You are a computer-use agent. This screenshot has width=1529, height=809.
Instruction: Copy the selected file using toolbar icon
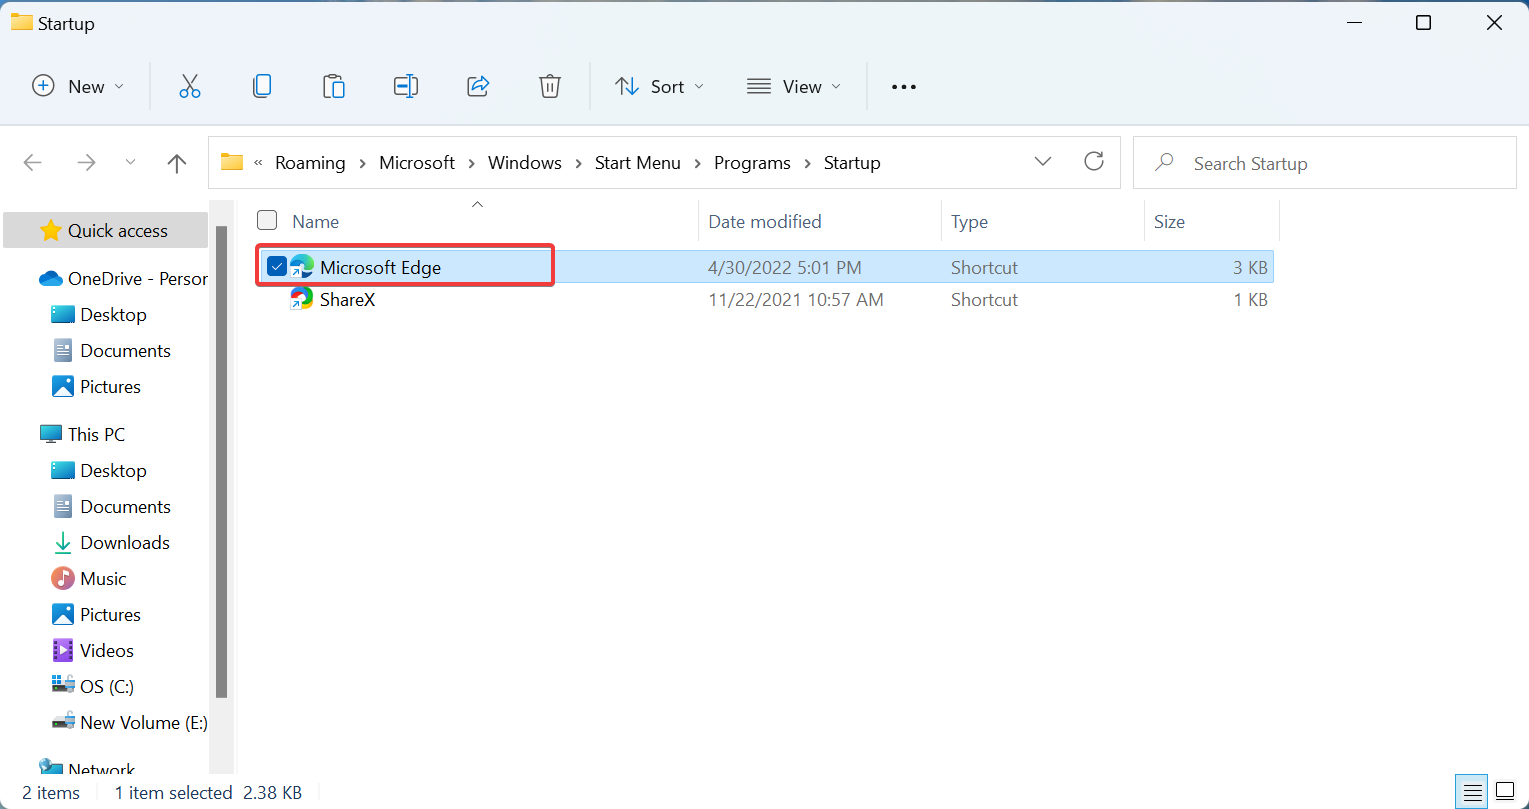tap(262, 86)
